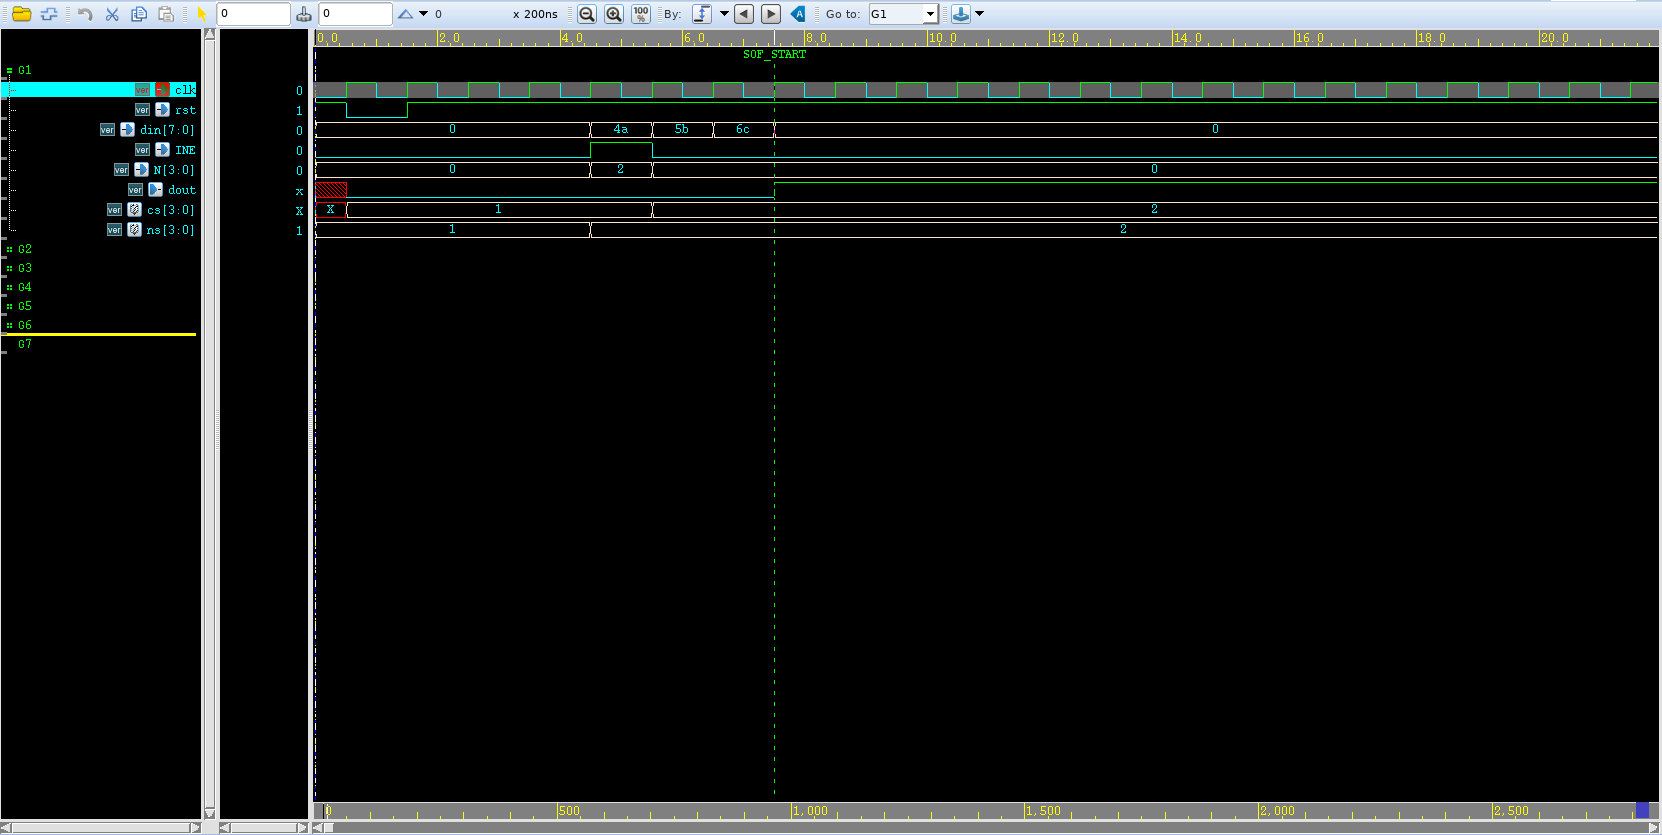The width and height of the screenshot is (1662, 835).
Task: Click the 6c value on din waveform
Action: [743, 130]
